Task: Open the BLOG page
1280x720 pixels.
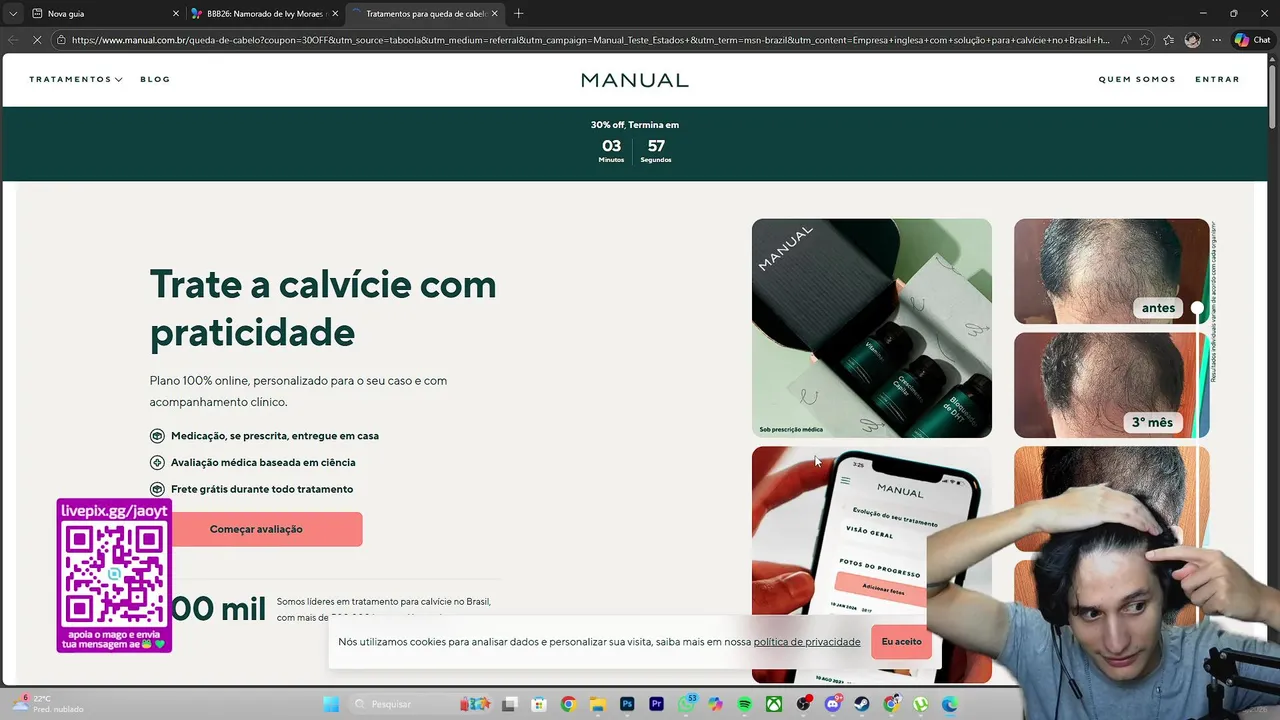Action: pos(155,79)
